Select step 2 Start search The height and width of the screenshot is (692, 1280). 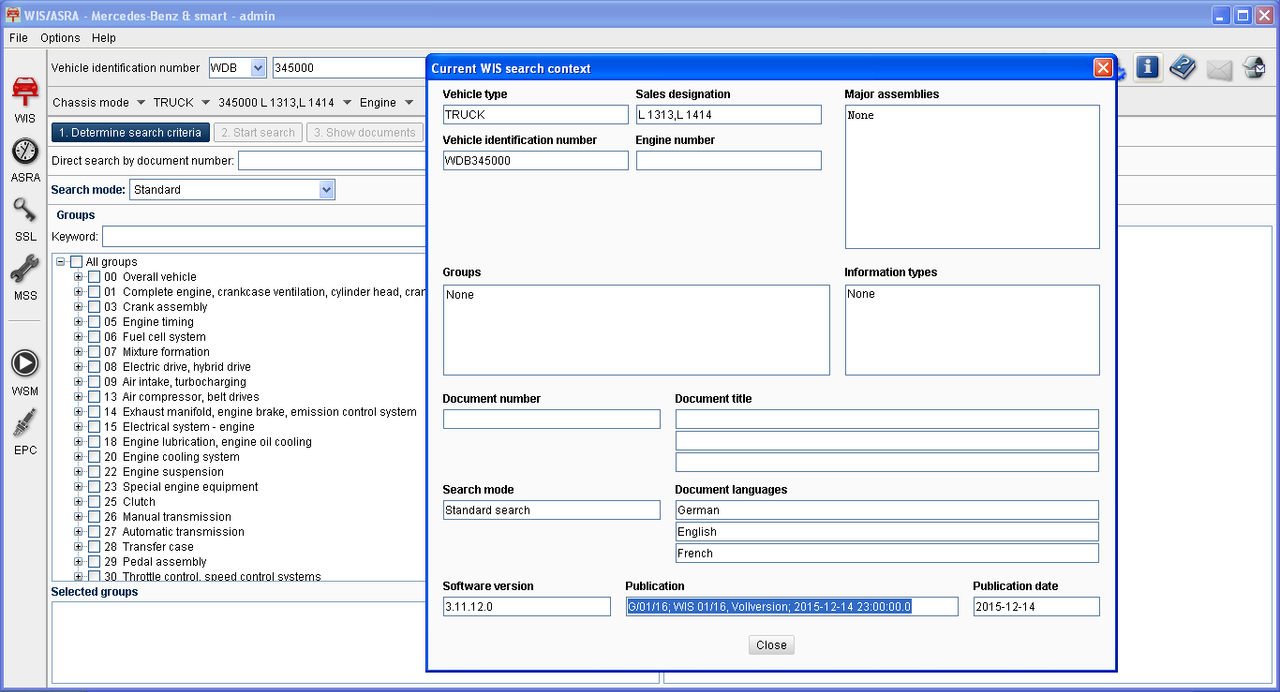pos(258,132)
